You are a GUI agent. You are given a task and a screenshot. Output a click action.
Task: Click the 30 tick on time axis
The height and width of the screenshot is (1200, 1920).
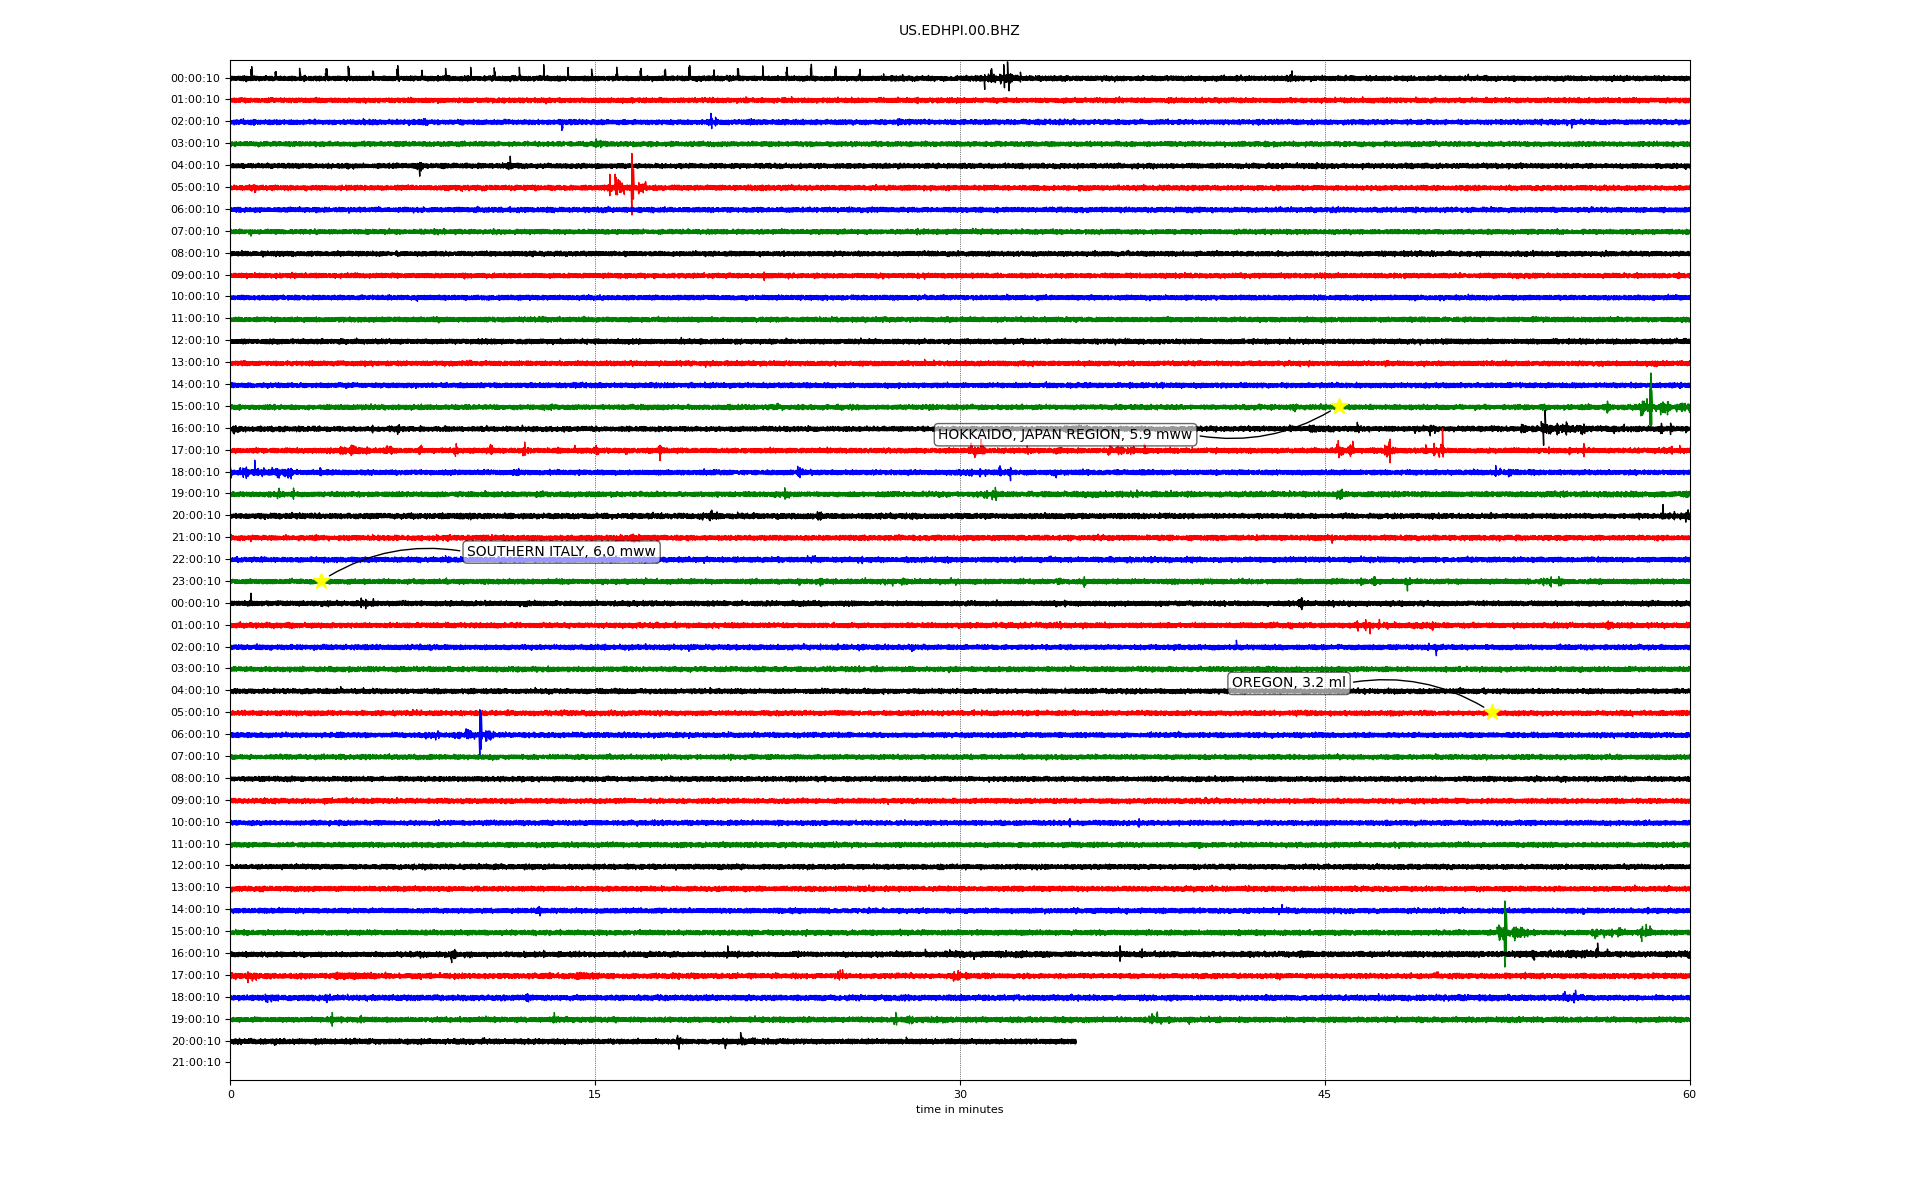[x=960, y=1094]
